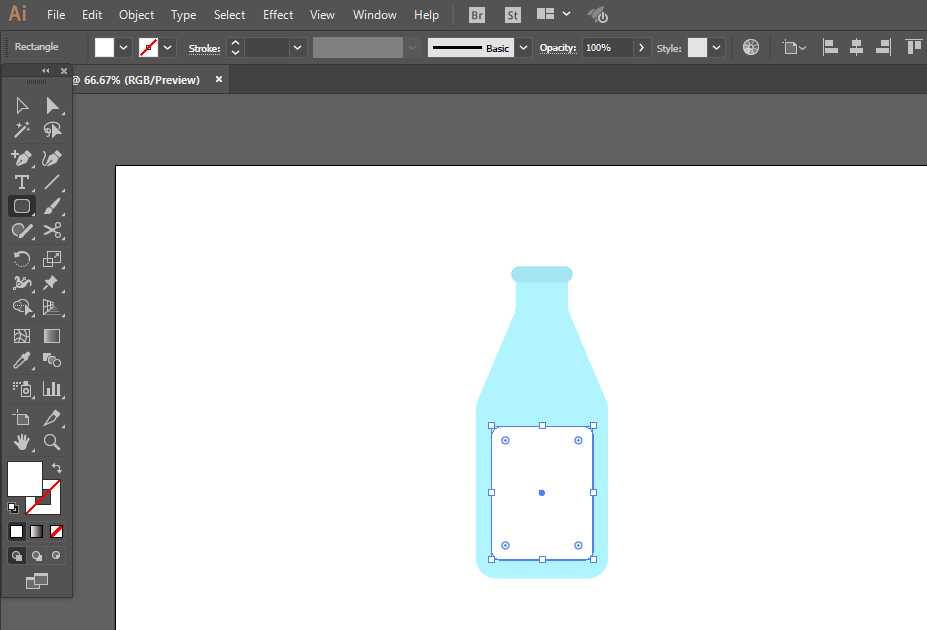Open the Opacity options
Viewport: 927px width, 630px height.
[641, 47]
